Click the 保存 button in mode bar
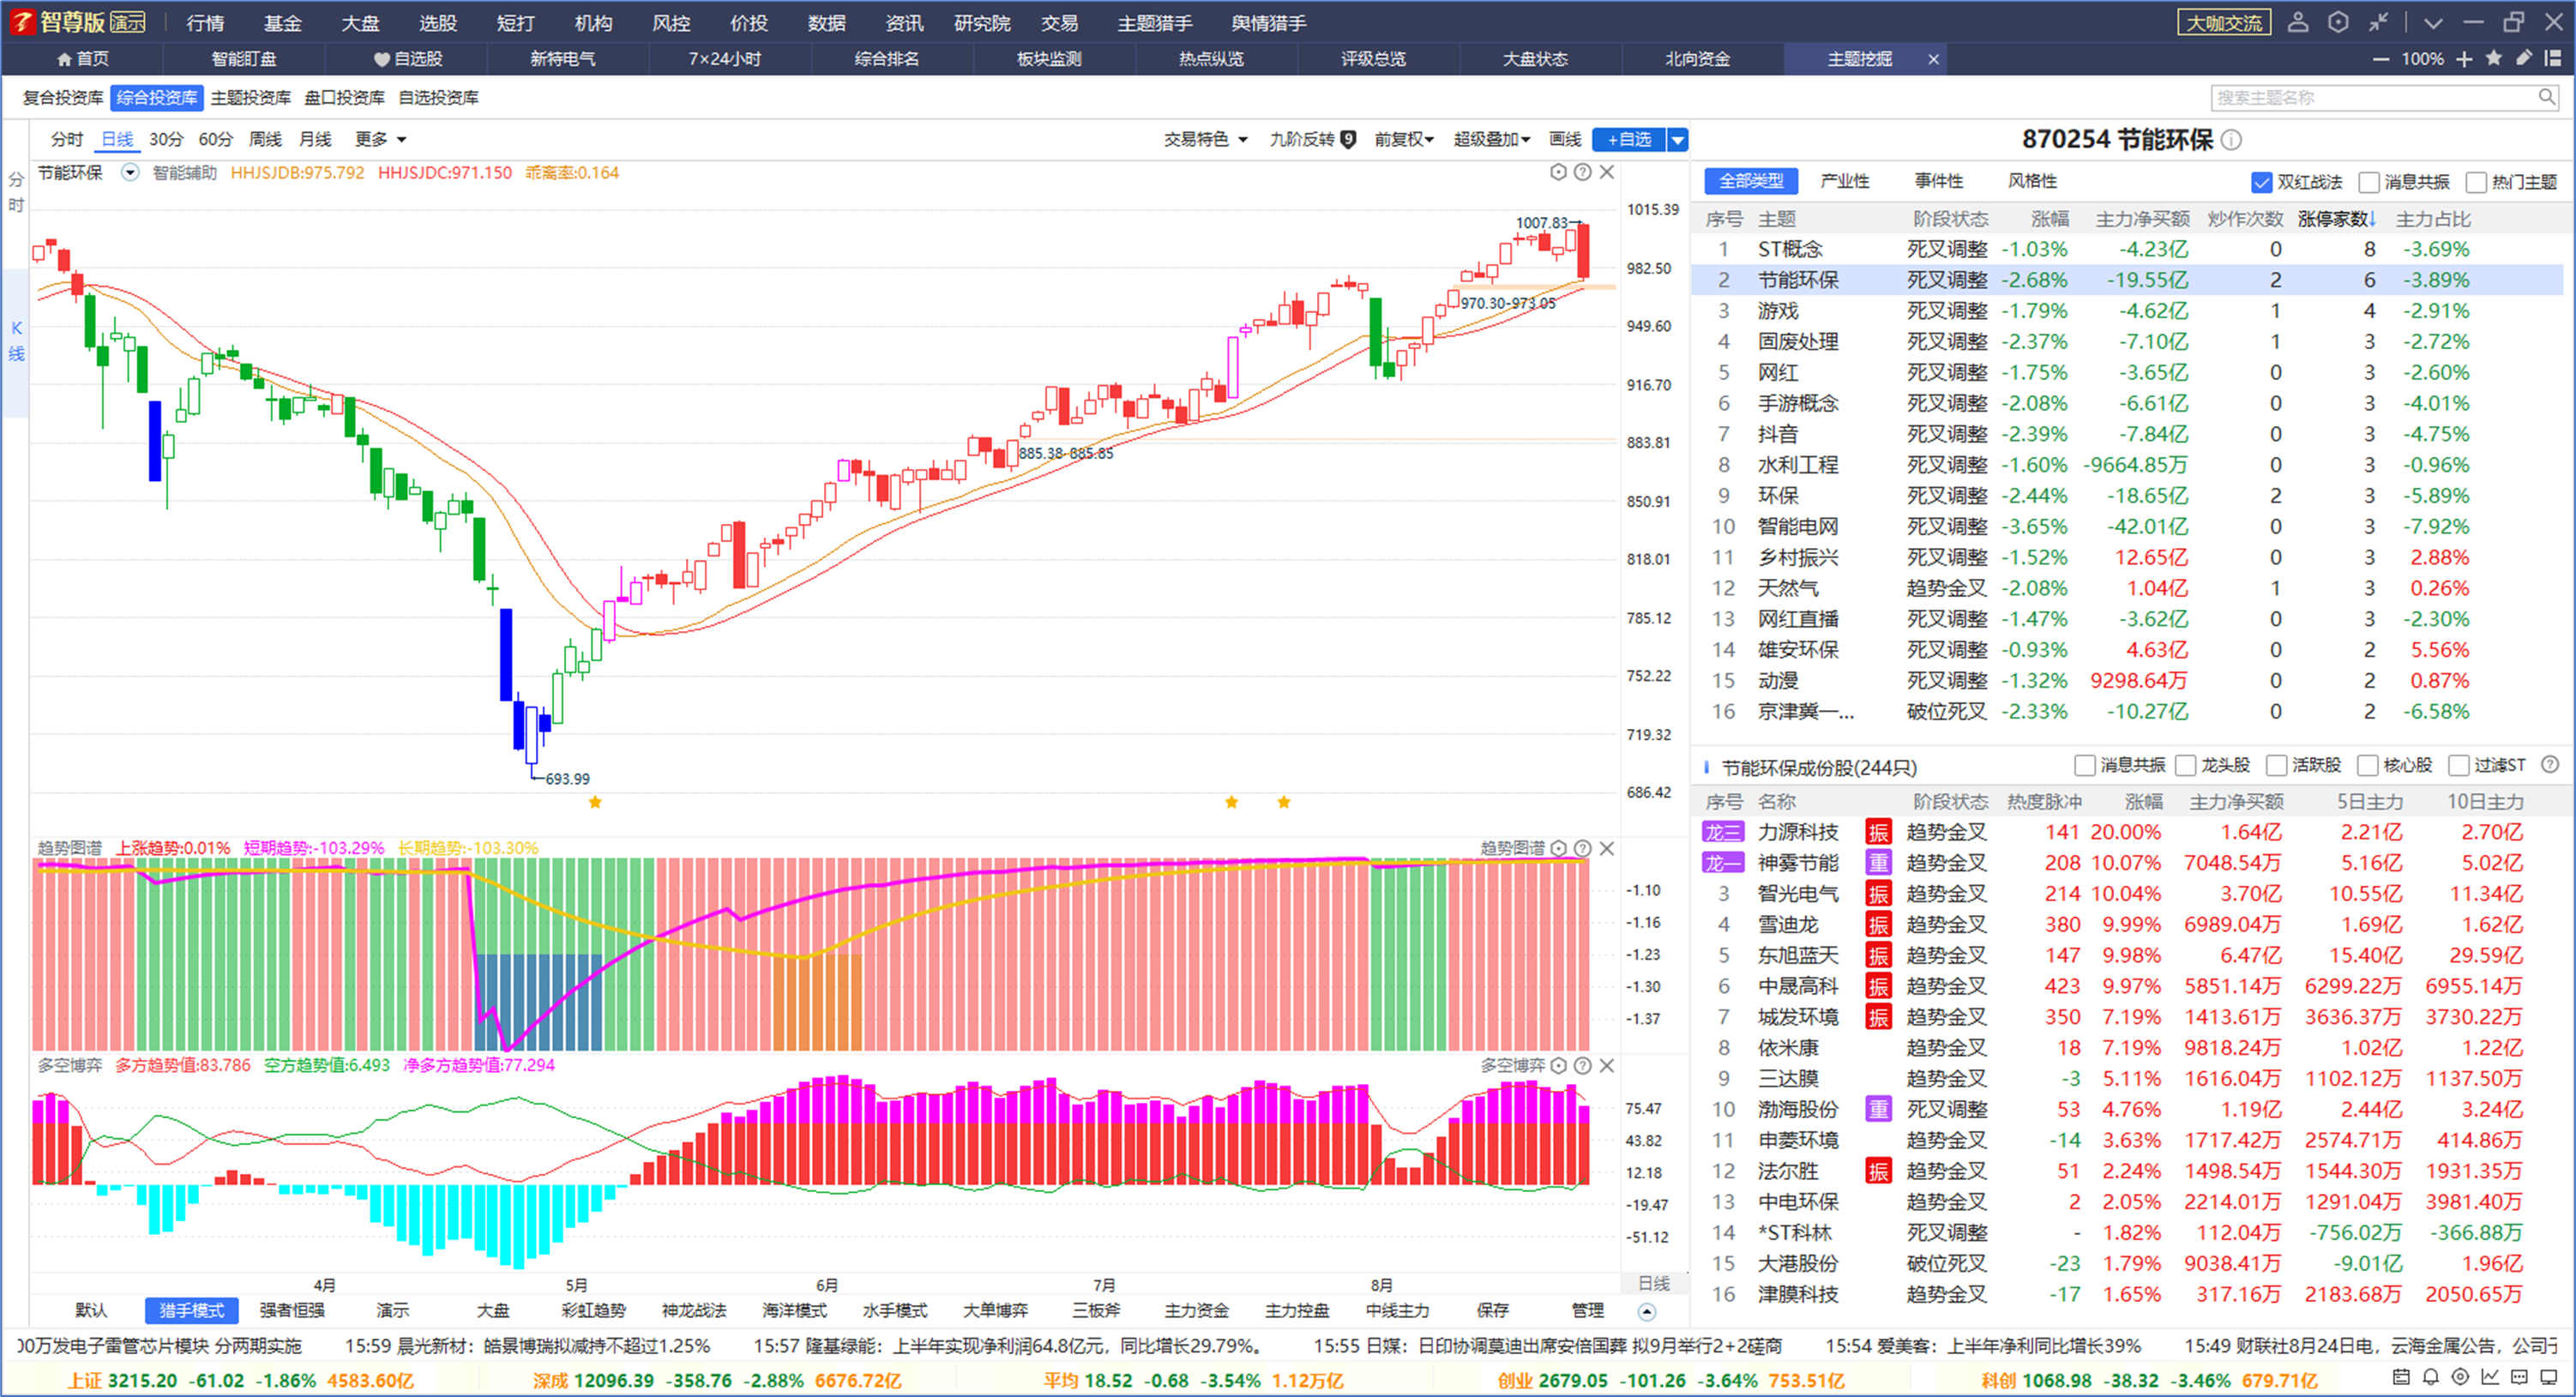 click(1492, 1310)
